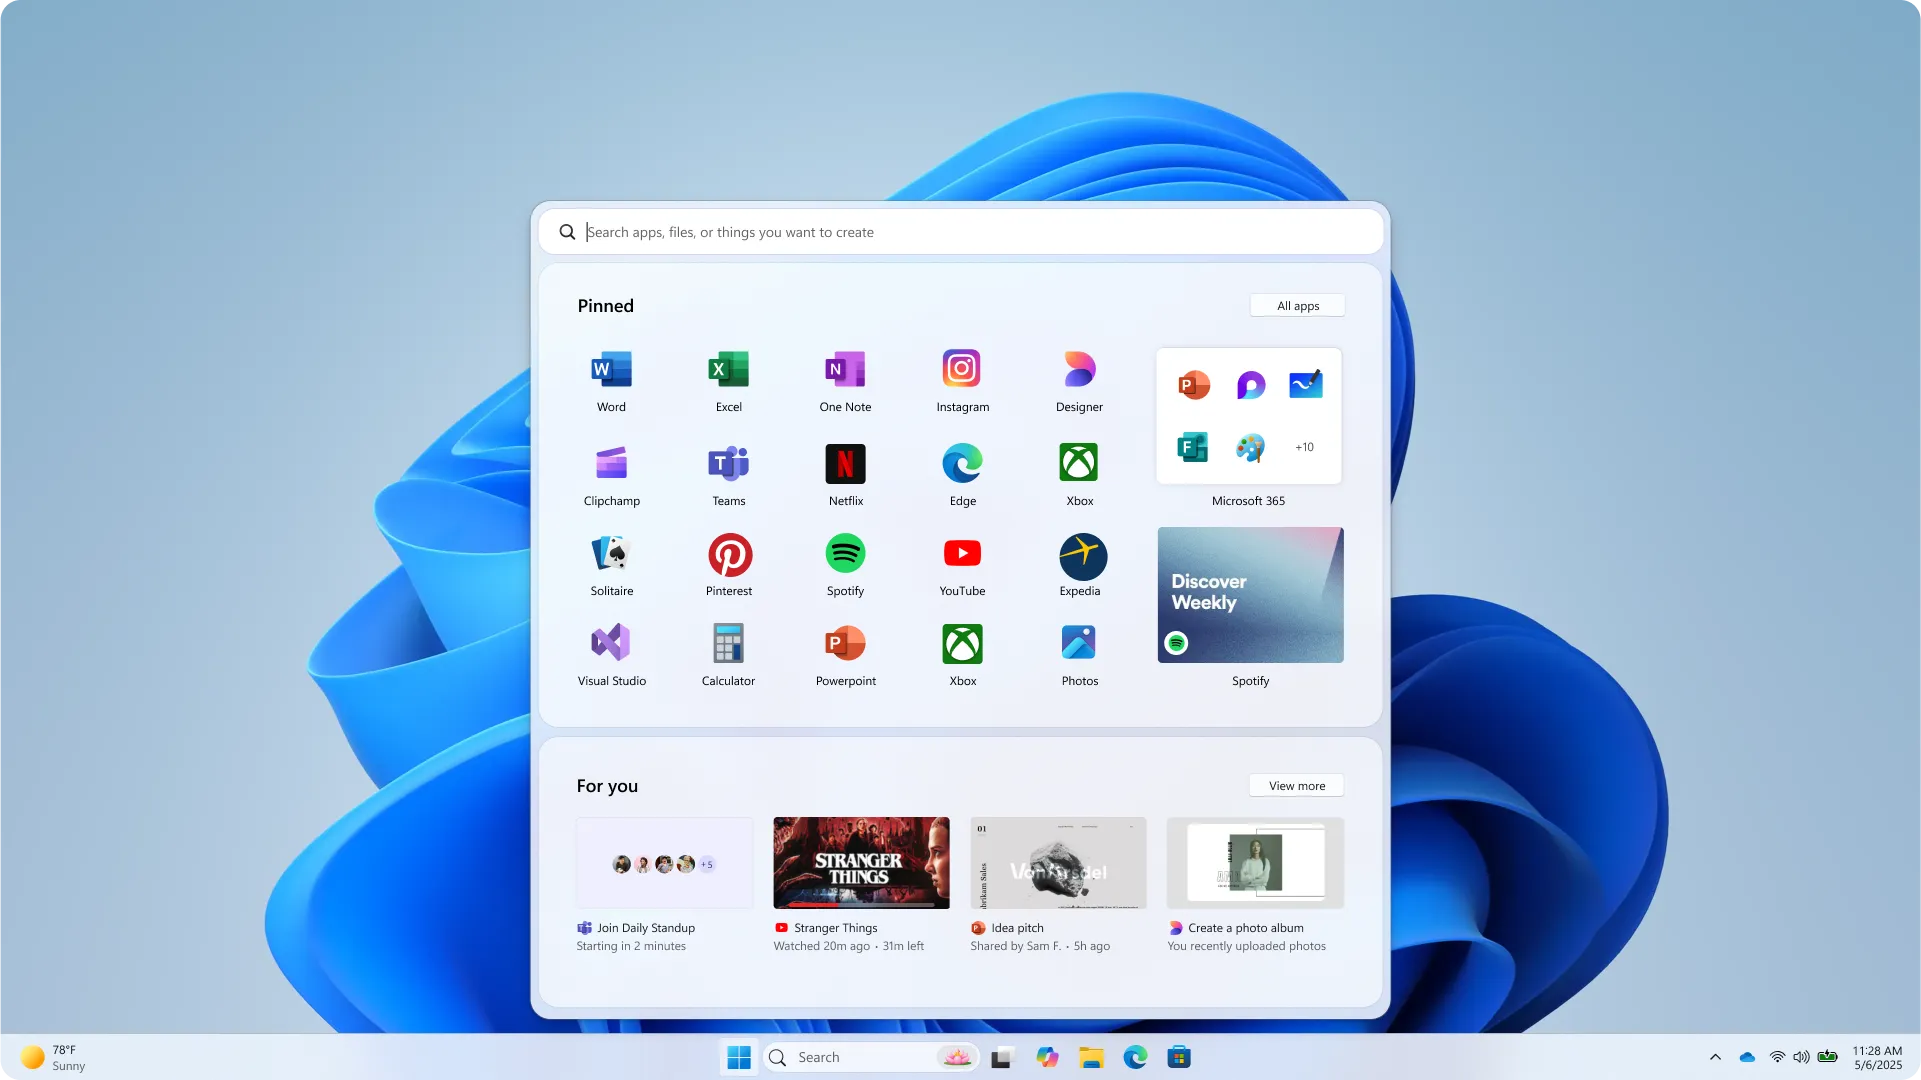1921x1080 pixels.
Task: Click View more in For you section
Action: point(1295,786)
